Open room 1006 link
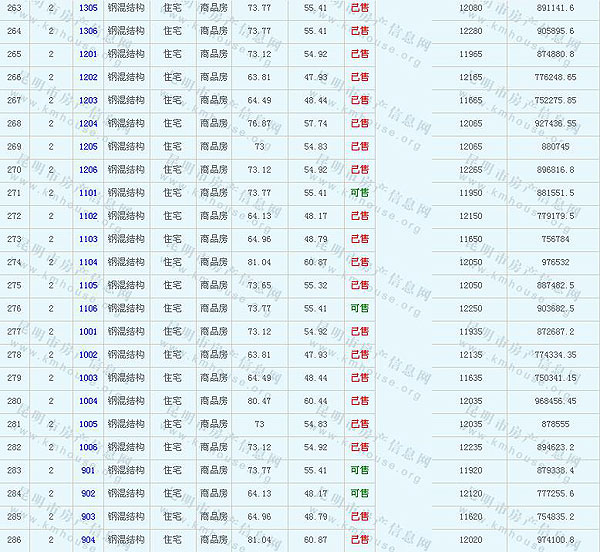600x552 pixels. coord(88,447)
